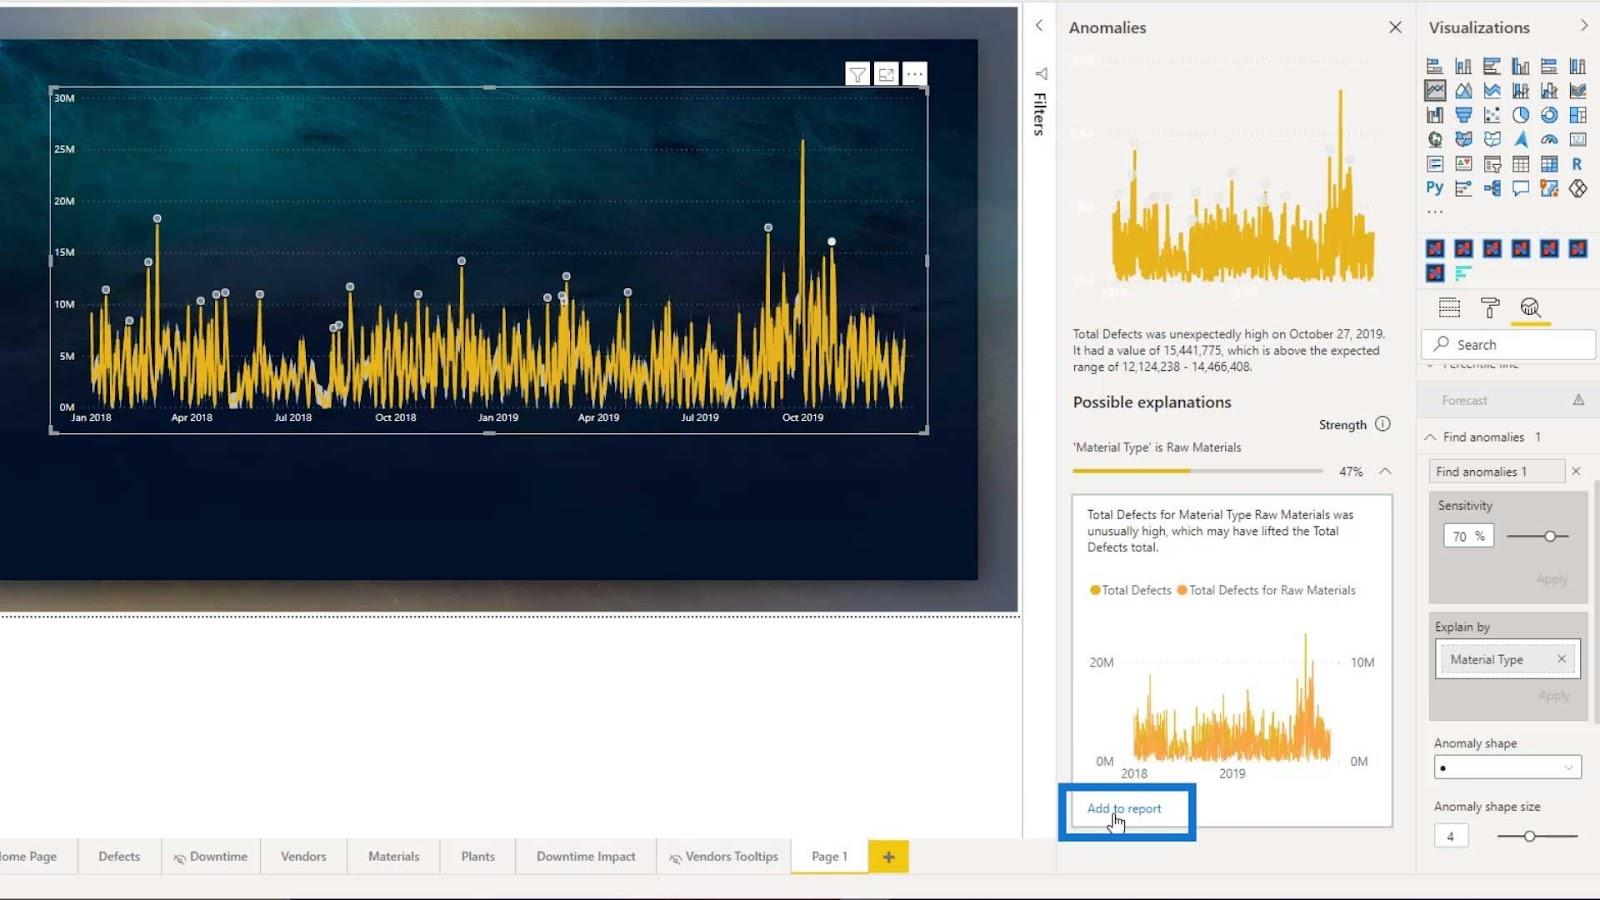Screen dimensions: 1600x900
Task: Adjust the Sensitivity slider
Action: coord(1549,536)
